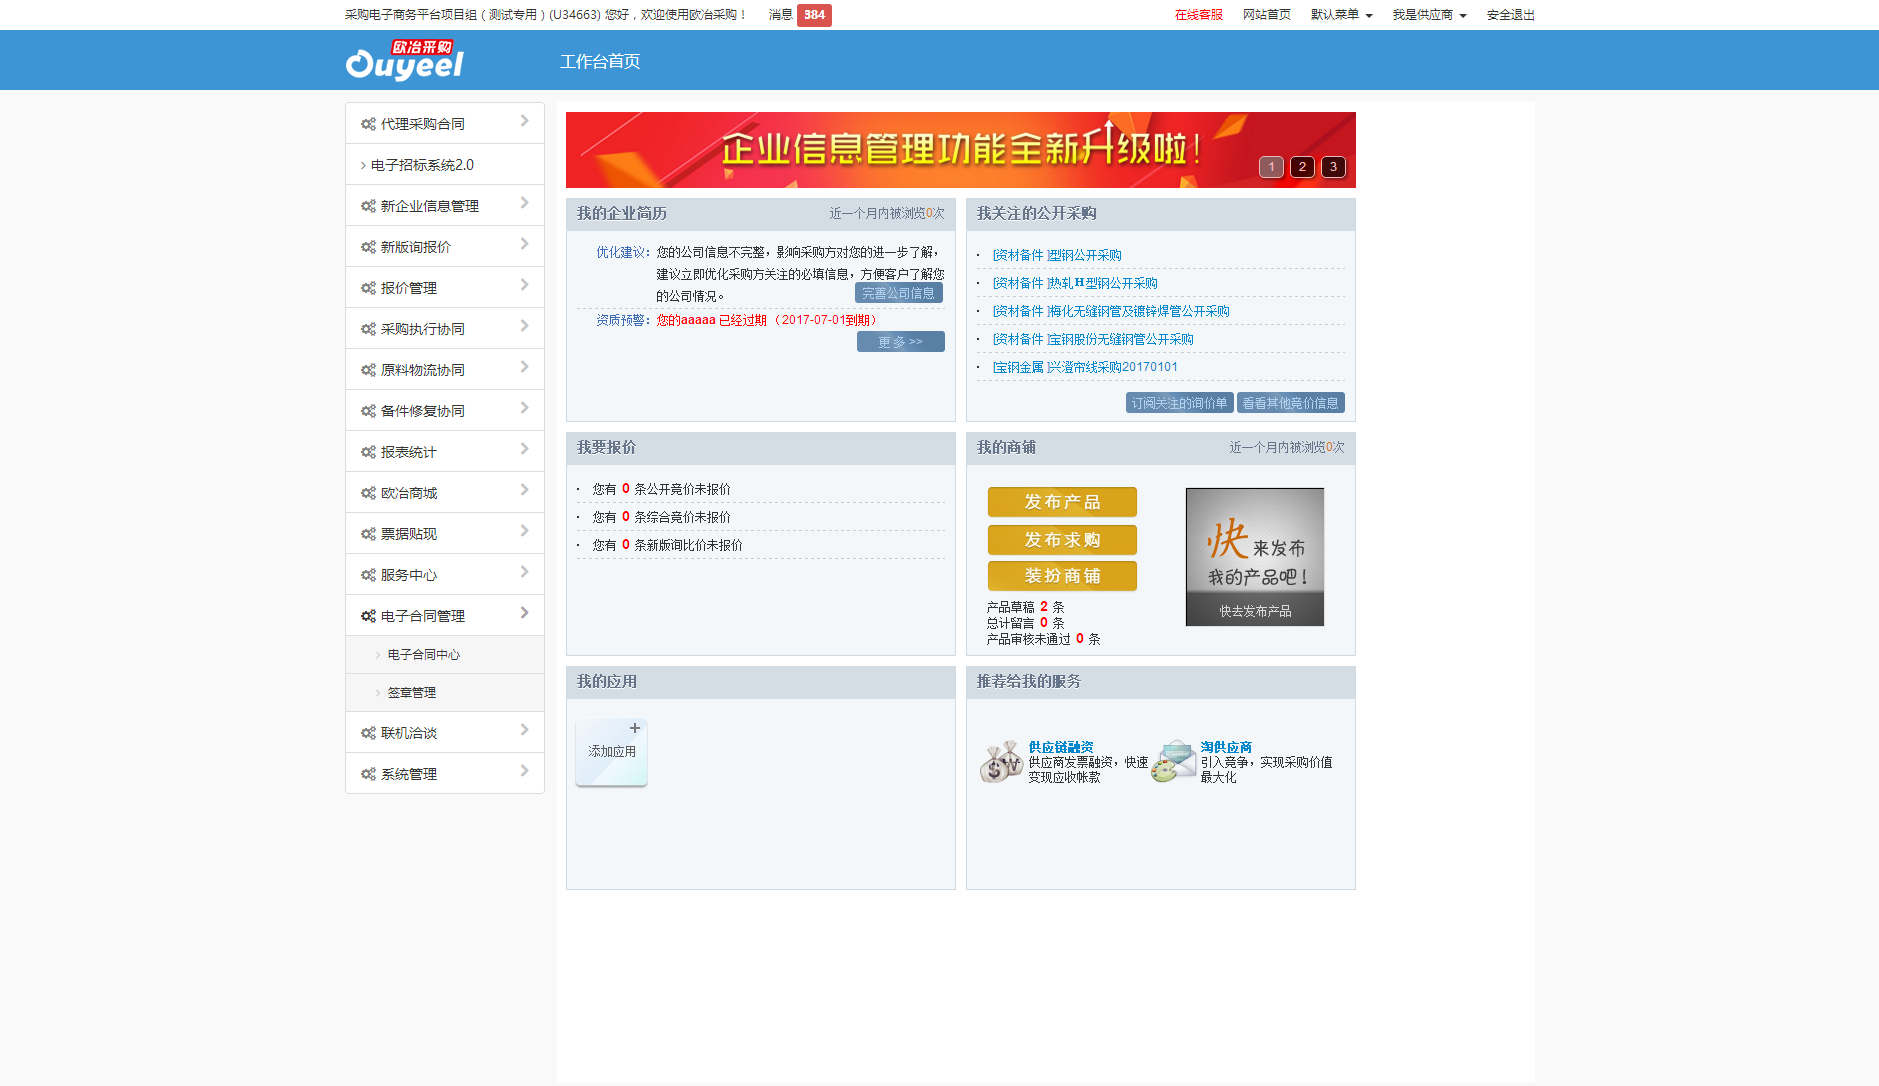
Task: Click 产品草稿 2 条 count
Action: pyautogui.click(x=1025, y=607)
